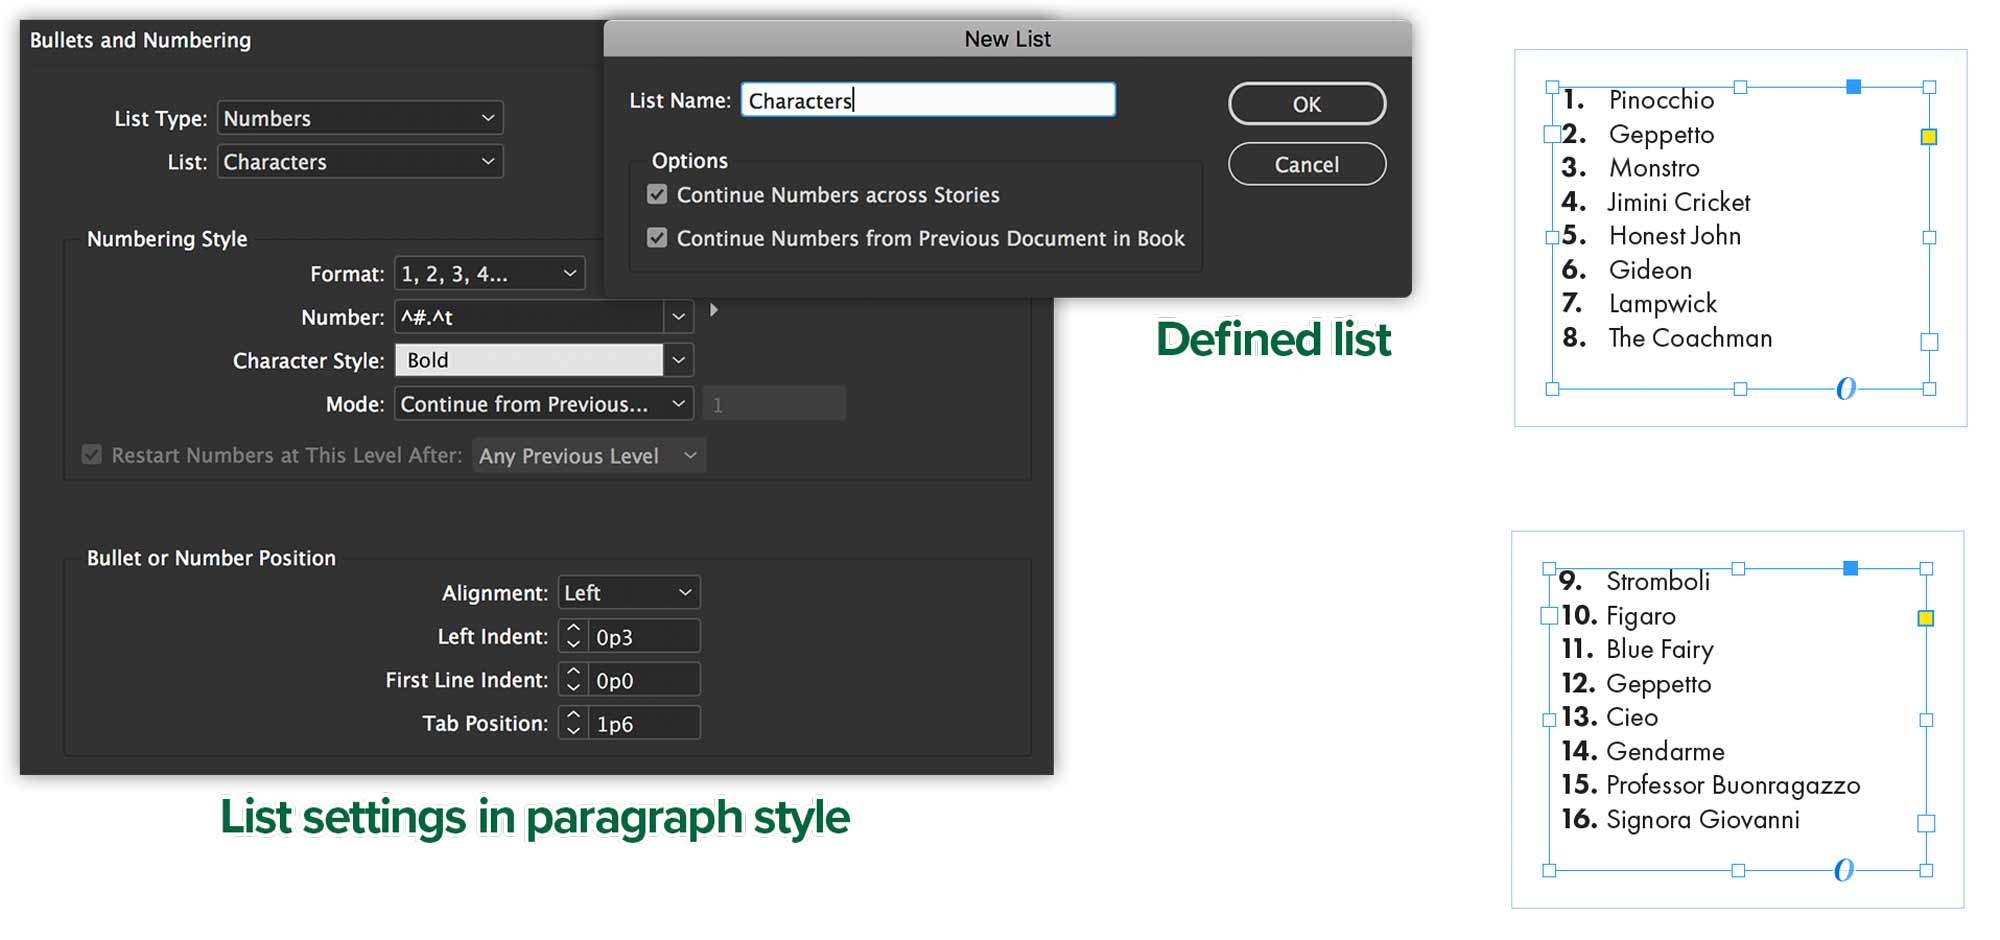This screenshot has height=940, width=2000.
Task: Toggle Restart Numbers at This Level After
Action: [92, 455]
